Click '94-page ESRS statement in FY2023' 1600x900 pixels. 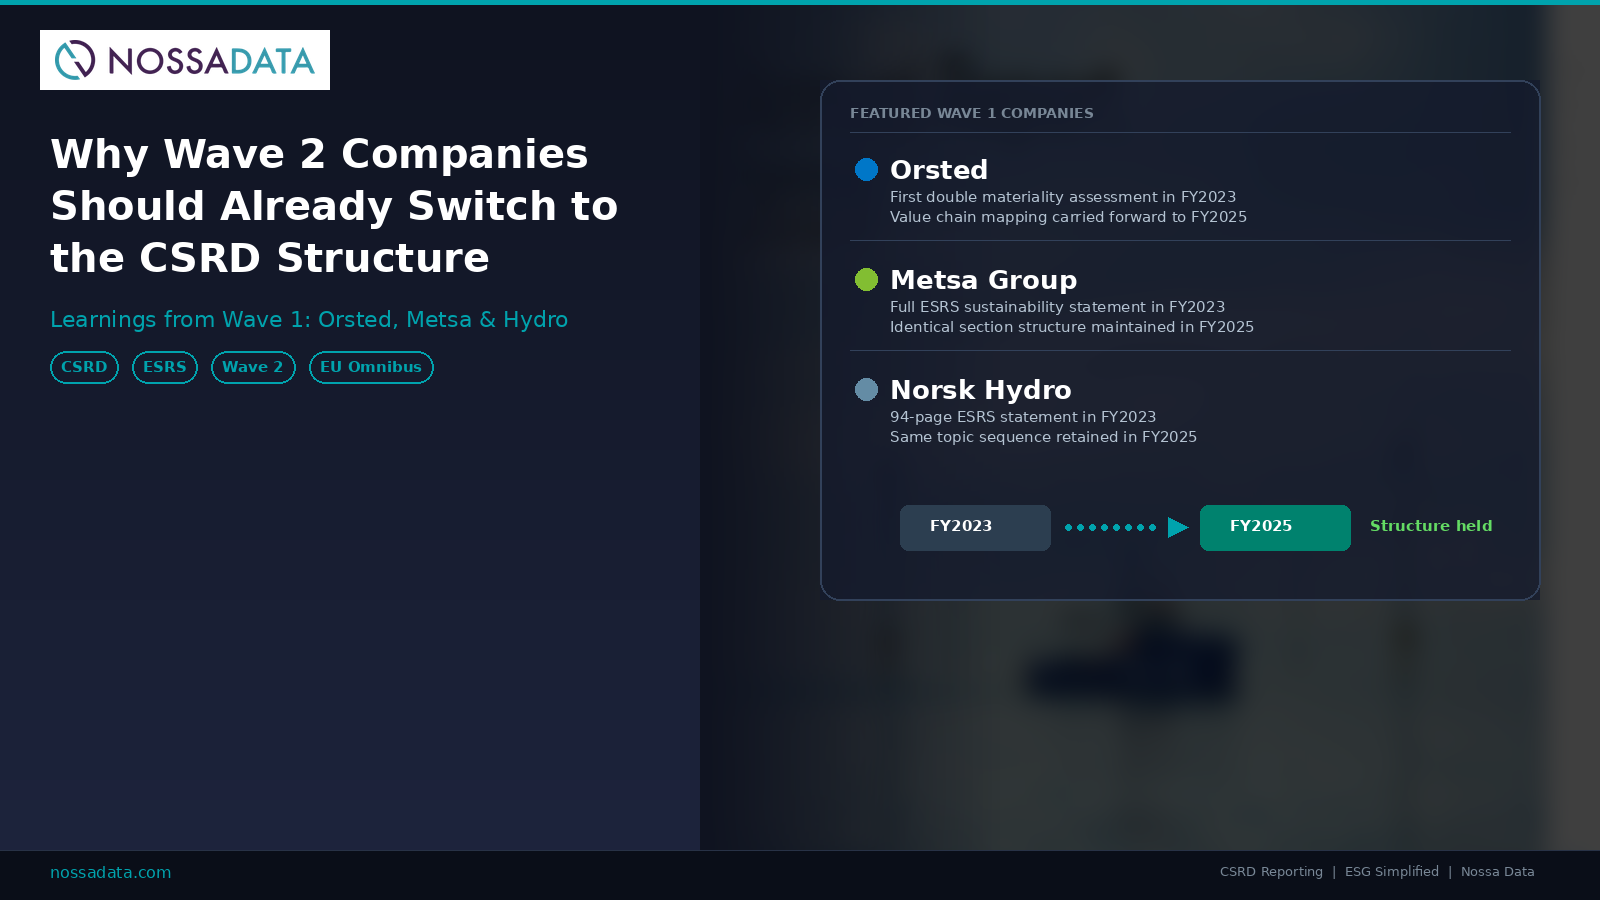(x=1023, y=417)
